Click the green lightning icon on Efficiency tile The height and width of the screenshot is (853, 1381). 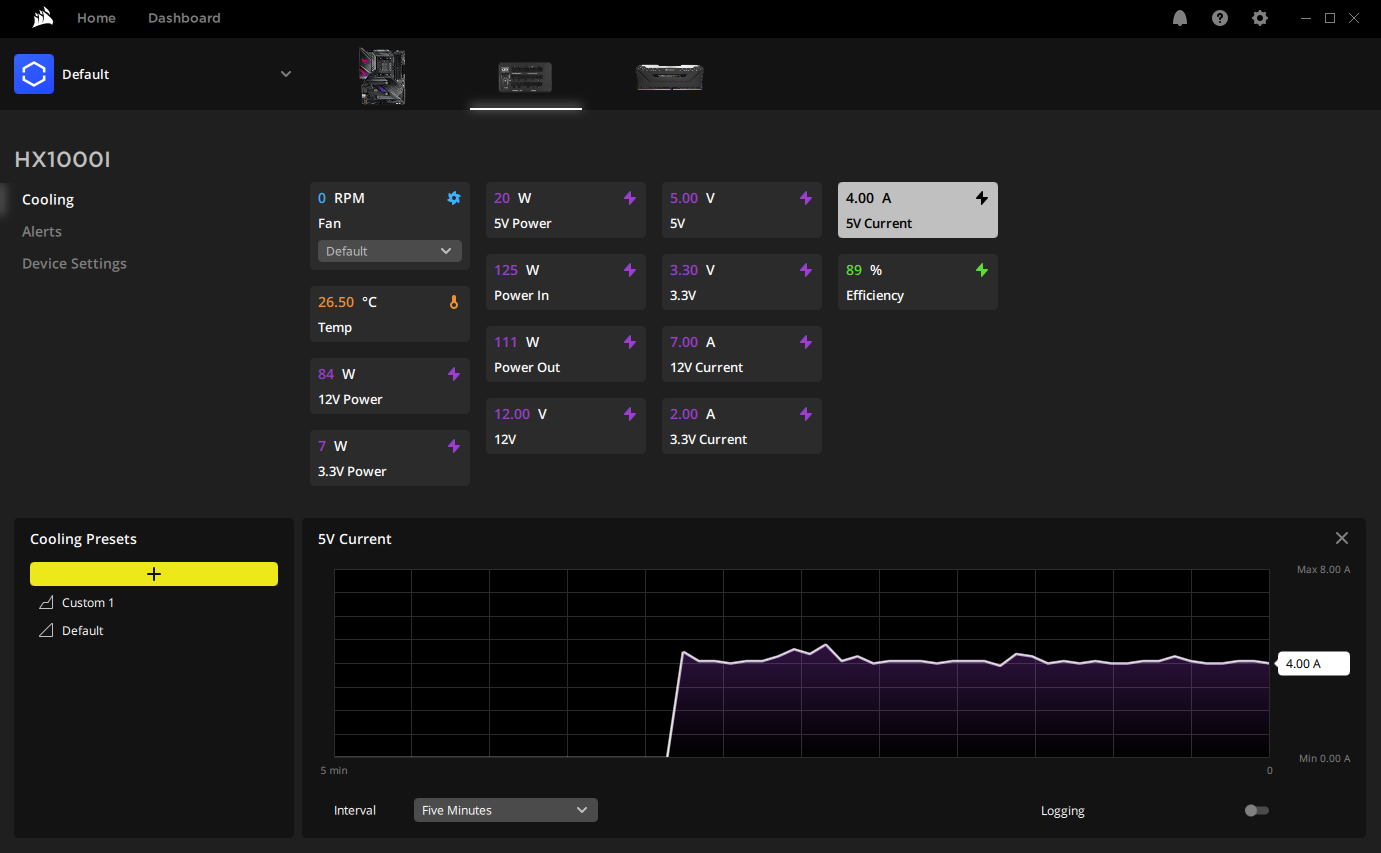[x=982, y=270]
